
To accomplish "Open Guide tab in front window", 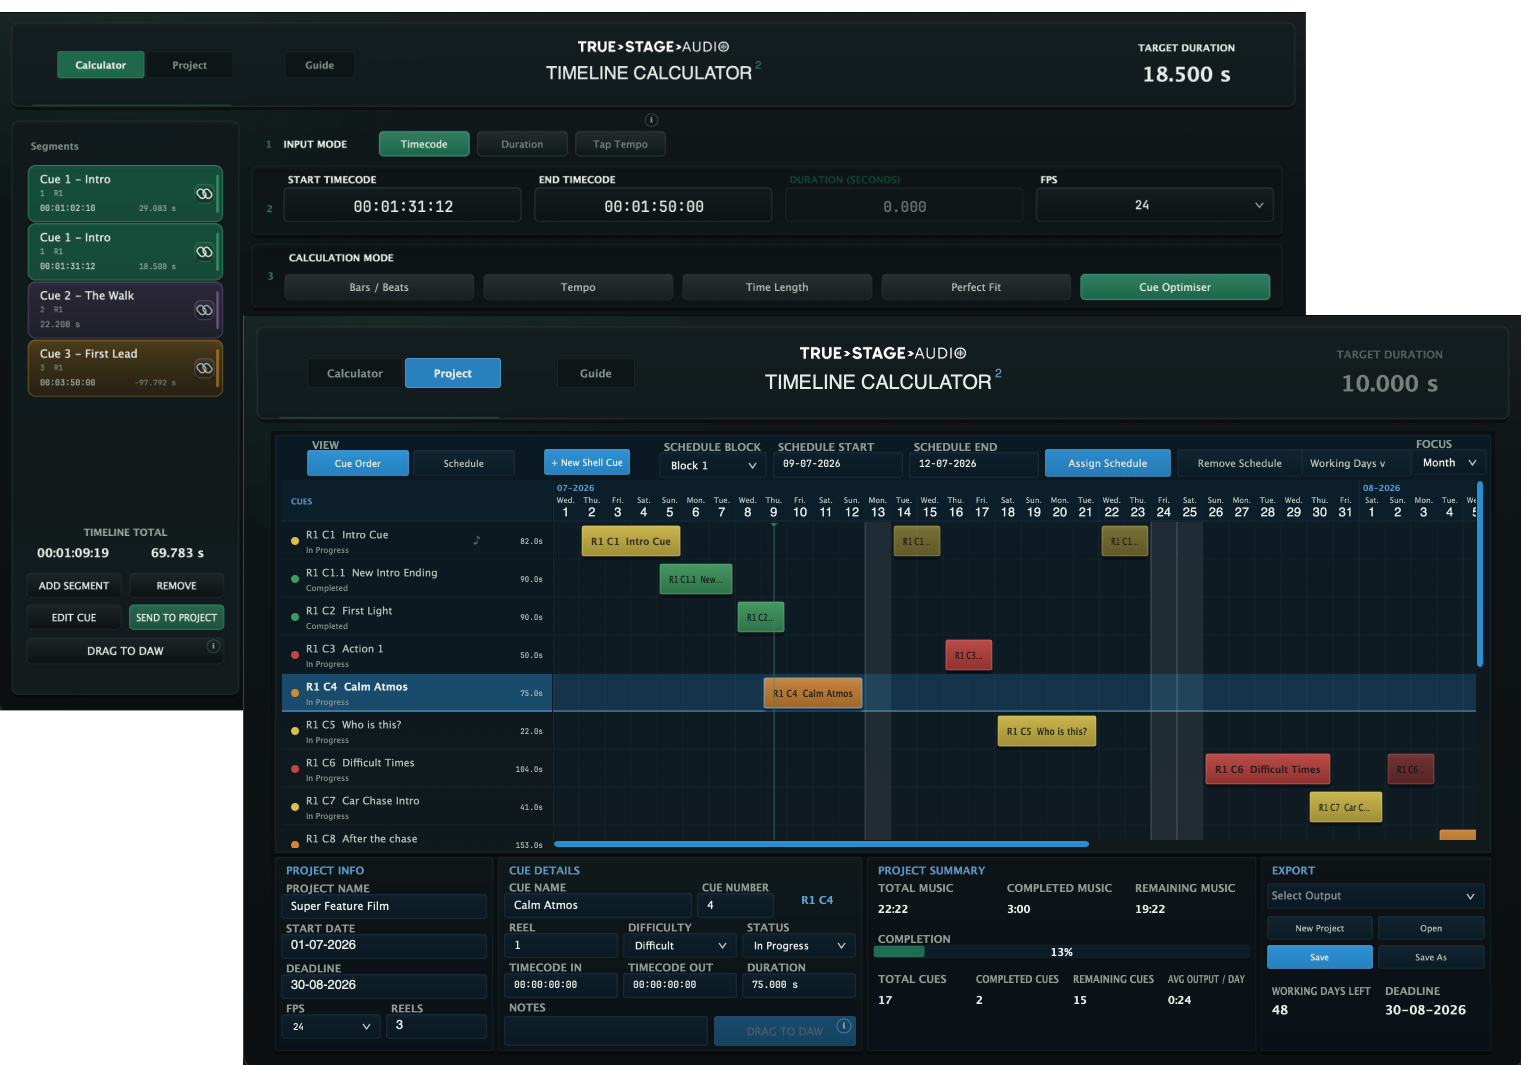I will point(596,373).
